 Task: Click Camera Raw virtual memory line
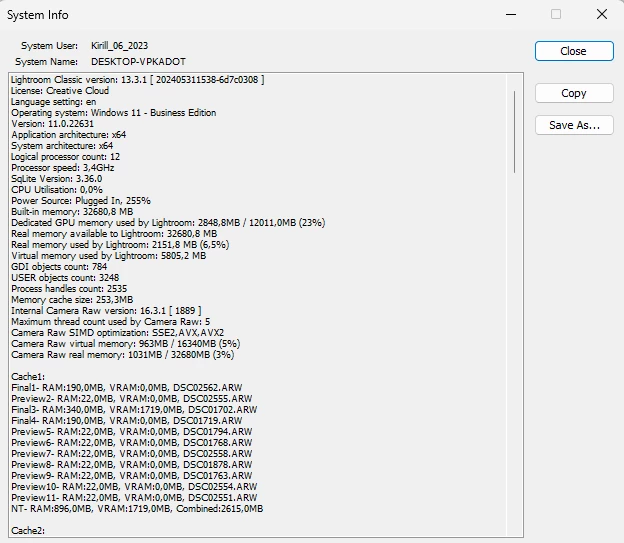click(126, 344)
